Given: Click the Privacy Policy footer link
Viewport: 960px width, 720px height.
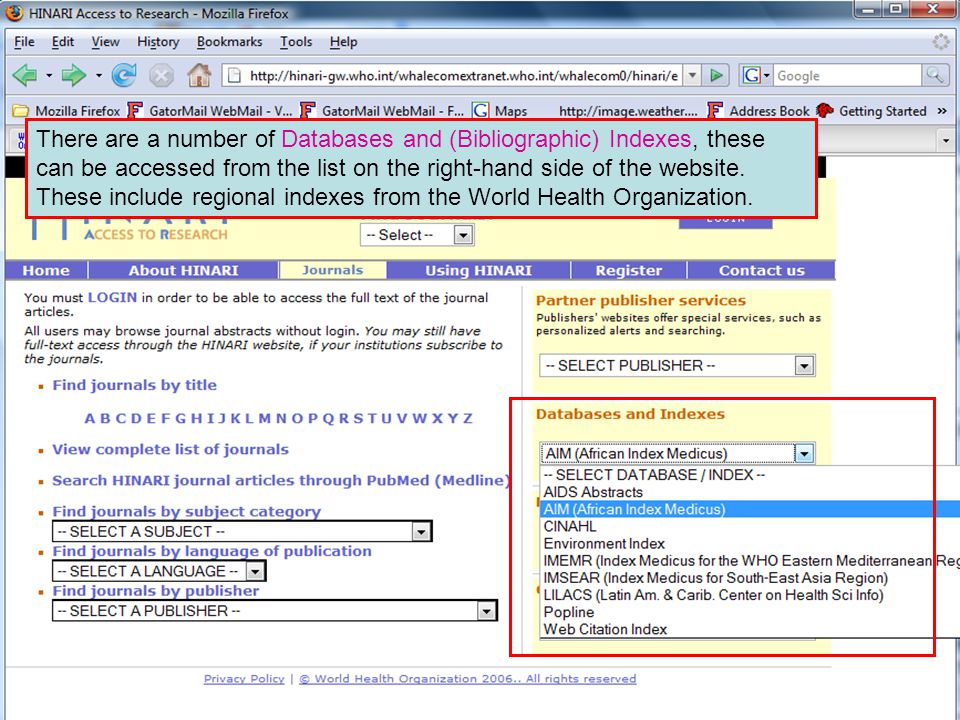Looking at the screenshot, I should click(244, 679).
